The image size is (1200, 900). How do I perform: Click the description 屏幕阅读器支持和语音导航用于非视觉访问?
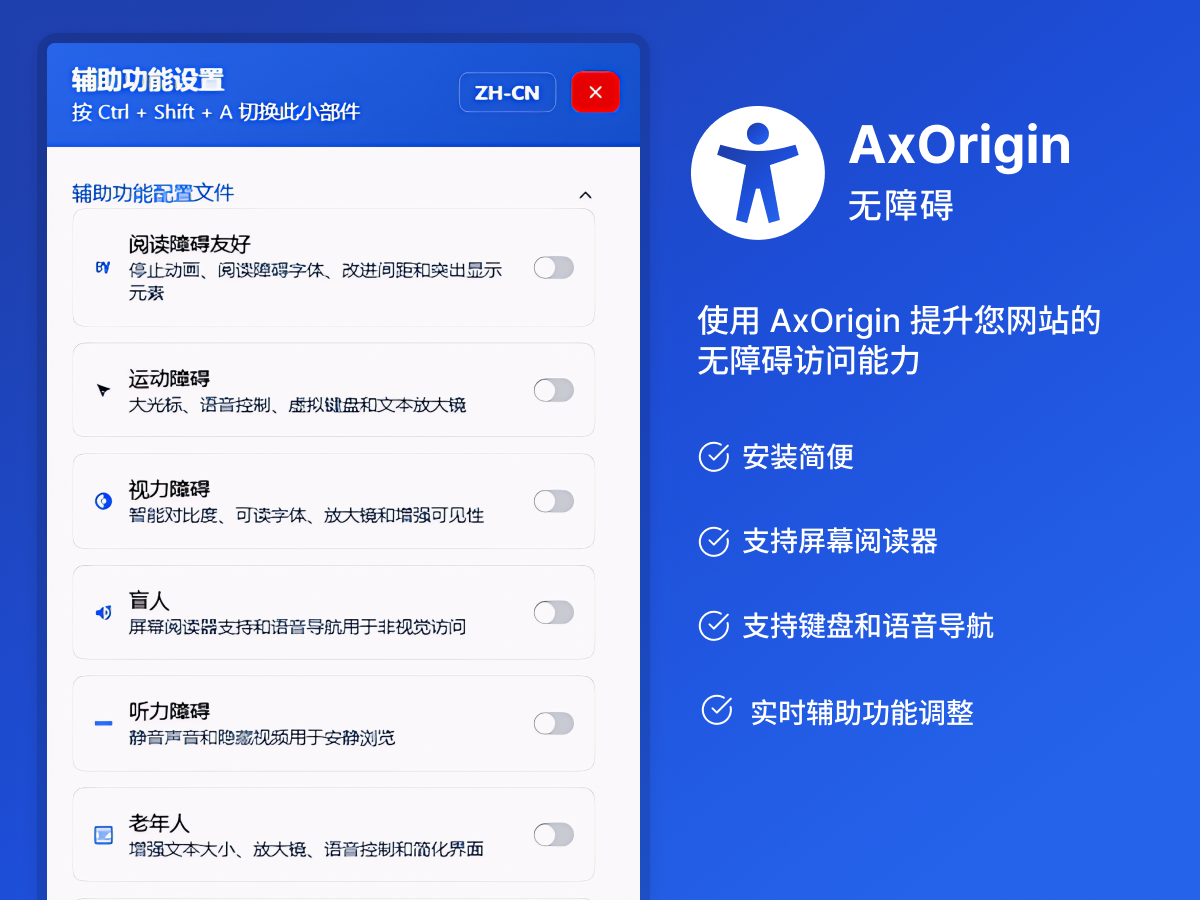(x=297, y=627)
